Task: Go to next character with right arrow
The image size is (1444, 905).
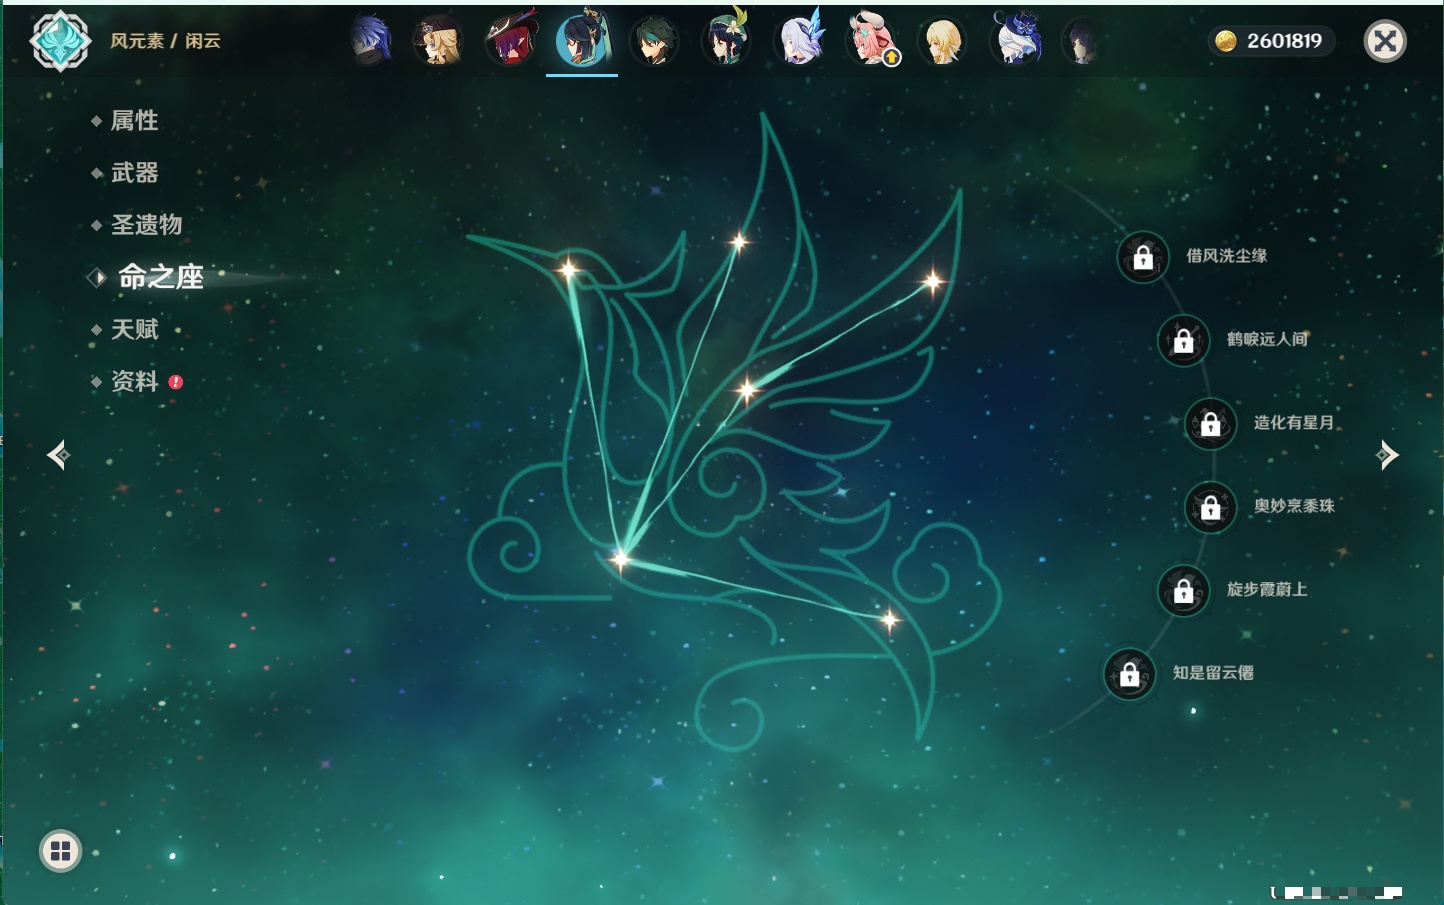Action: (1387, 455)
